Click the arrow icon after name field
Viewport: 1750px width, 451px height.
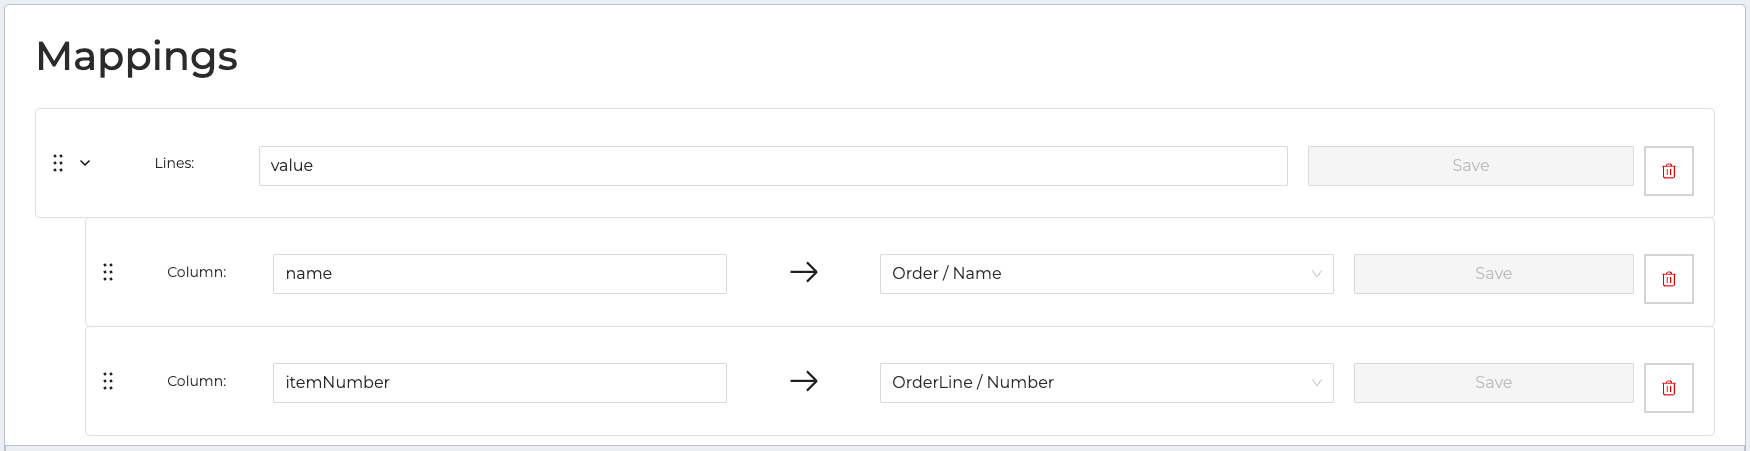pyautogui.click(x=804, y=272)
